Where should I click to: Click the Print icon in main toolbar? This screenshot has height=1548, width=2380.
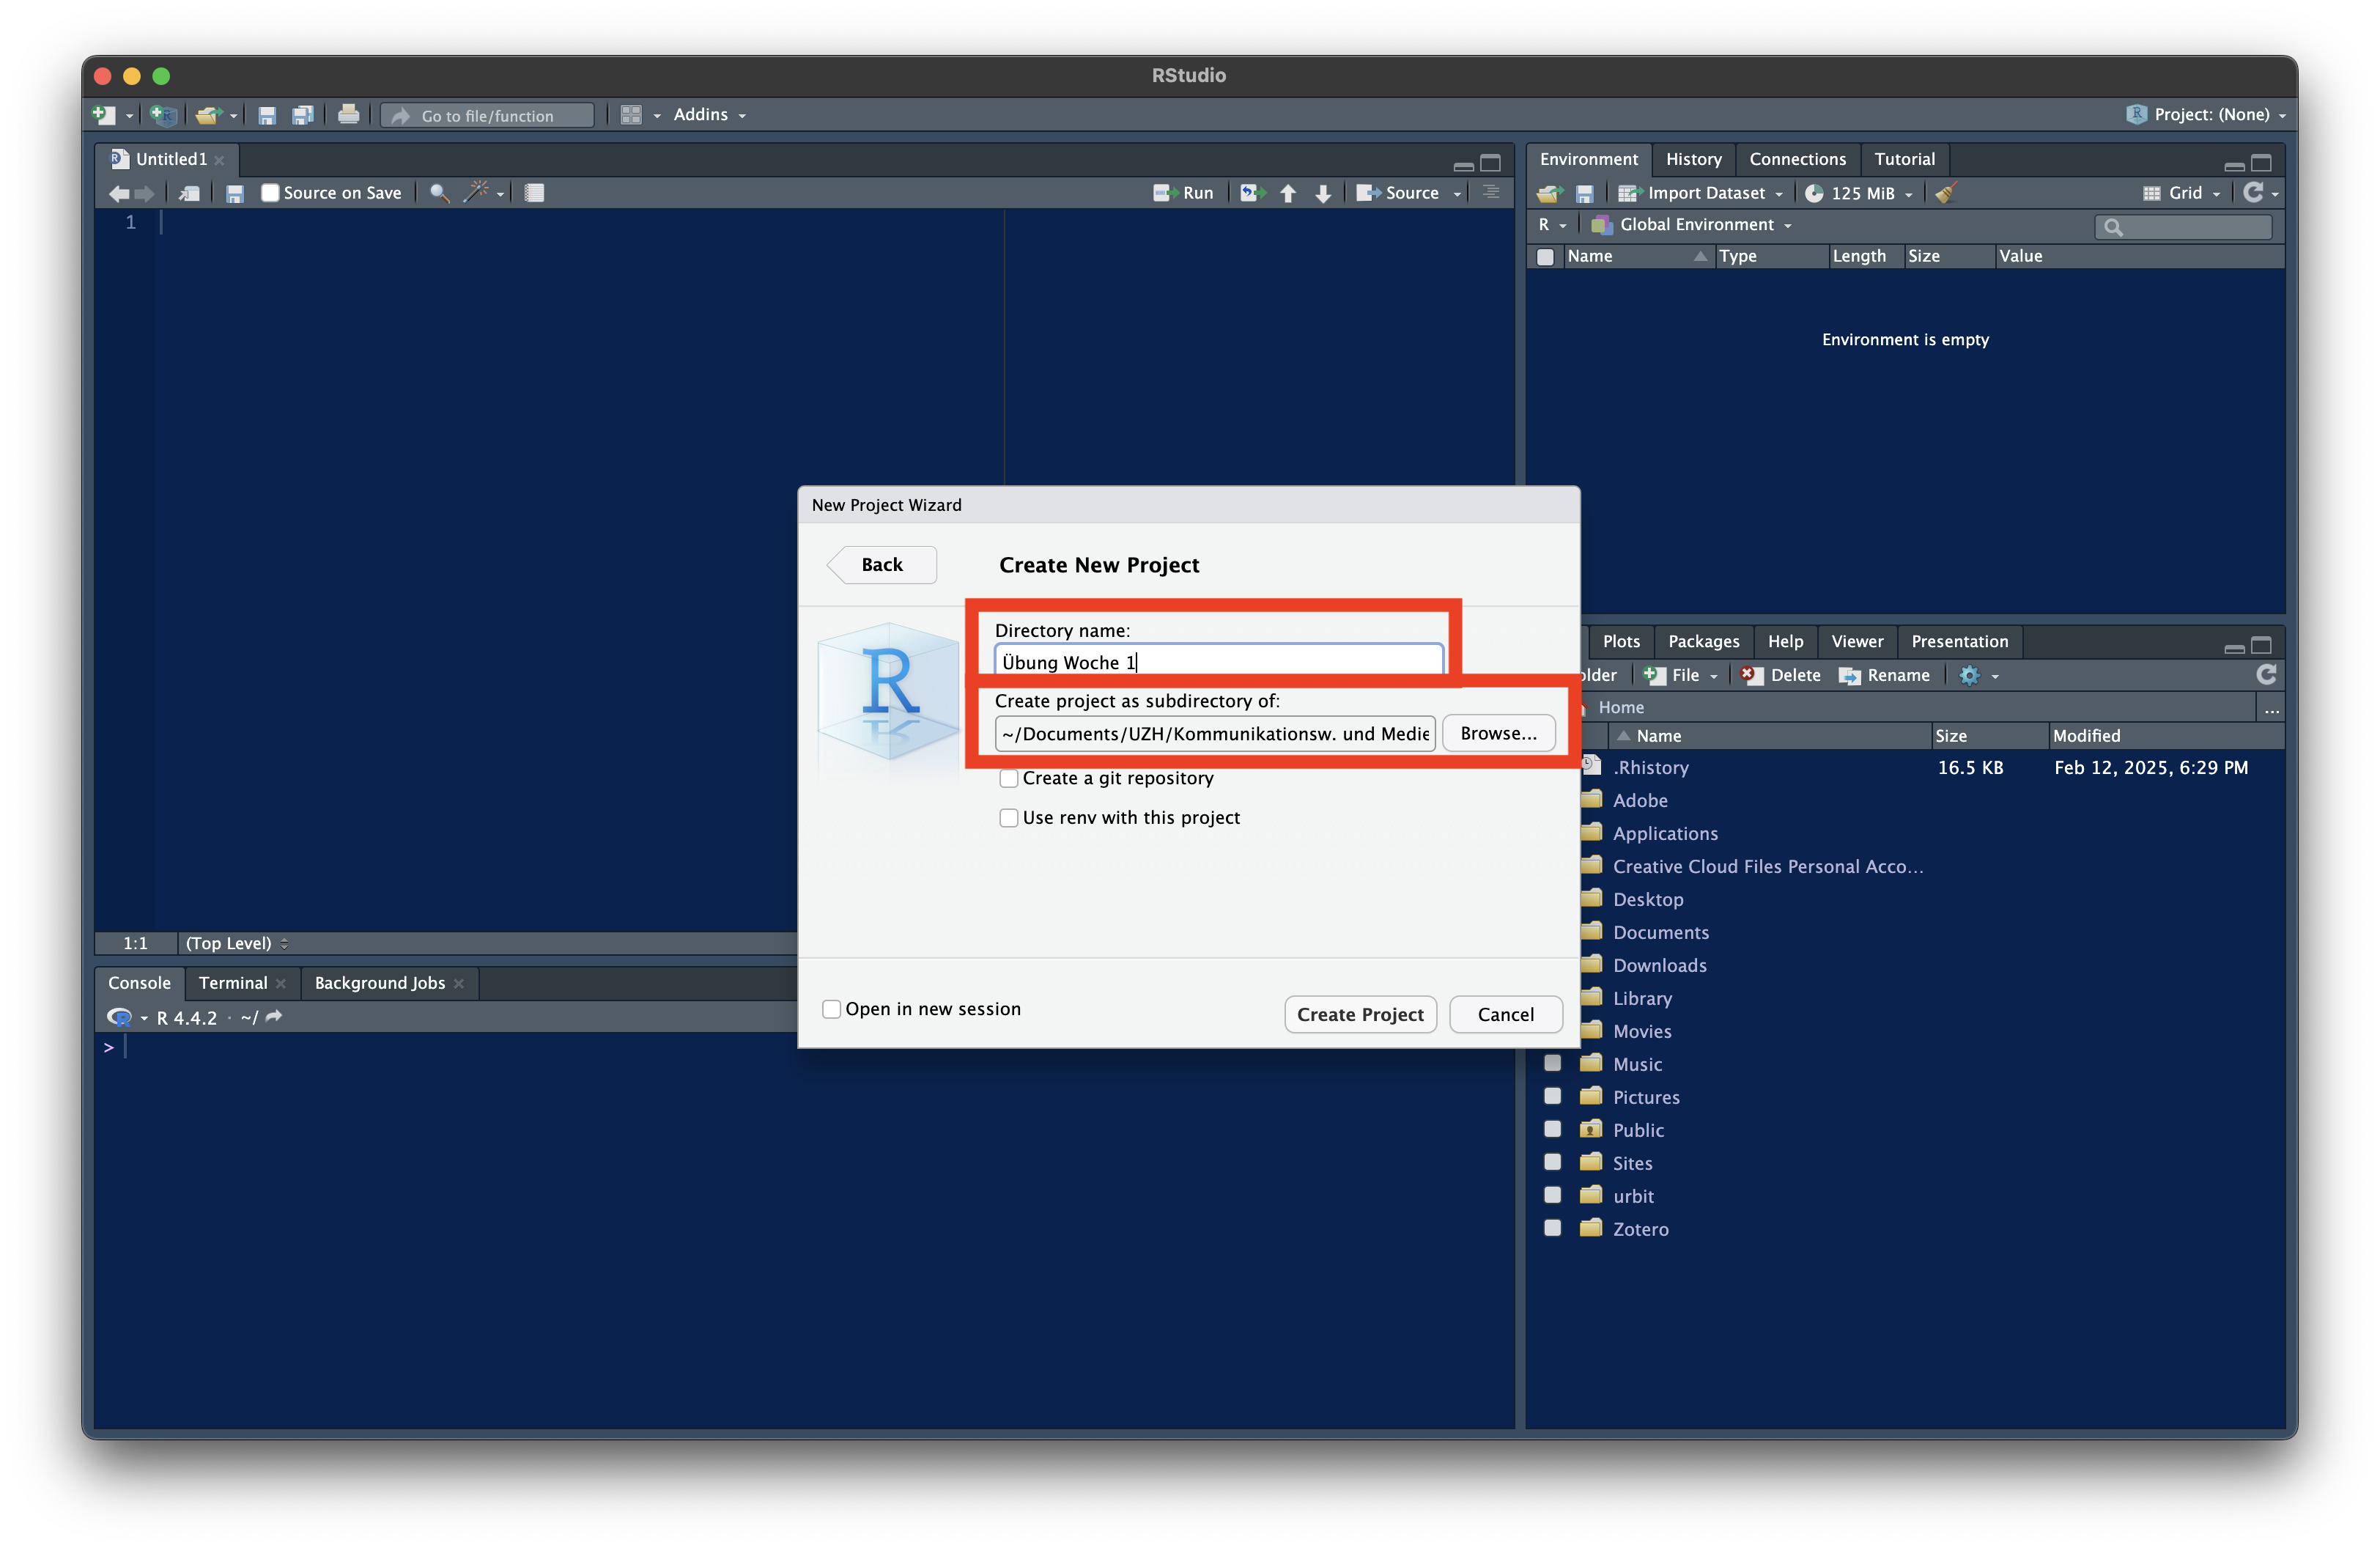[348, 115]
